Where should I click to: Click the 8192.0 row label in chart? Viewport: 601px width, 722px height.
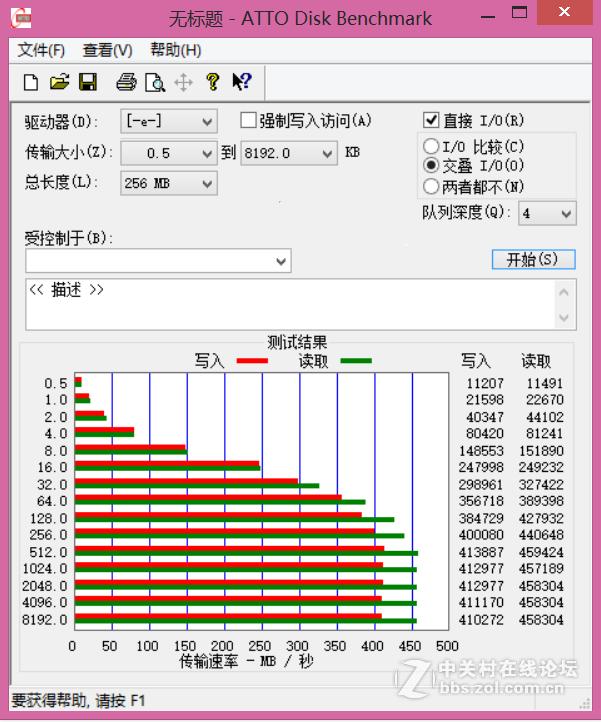pos(45,619)
